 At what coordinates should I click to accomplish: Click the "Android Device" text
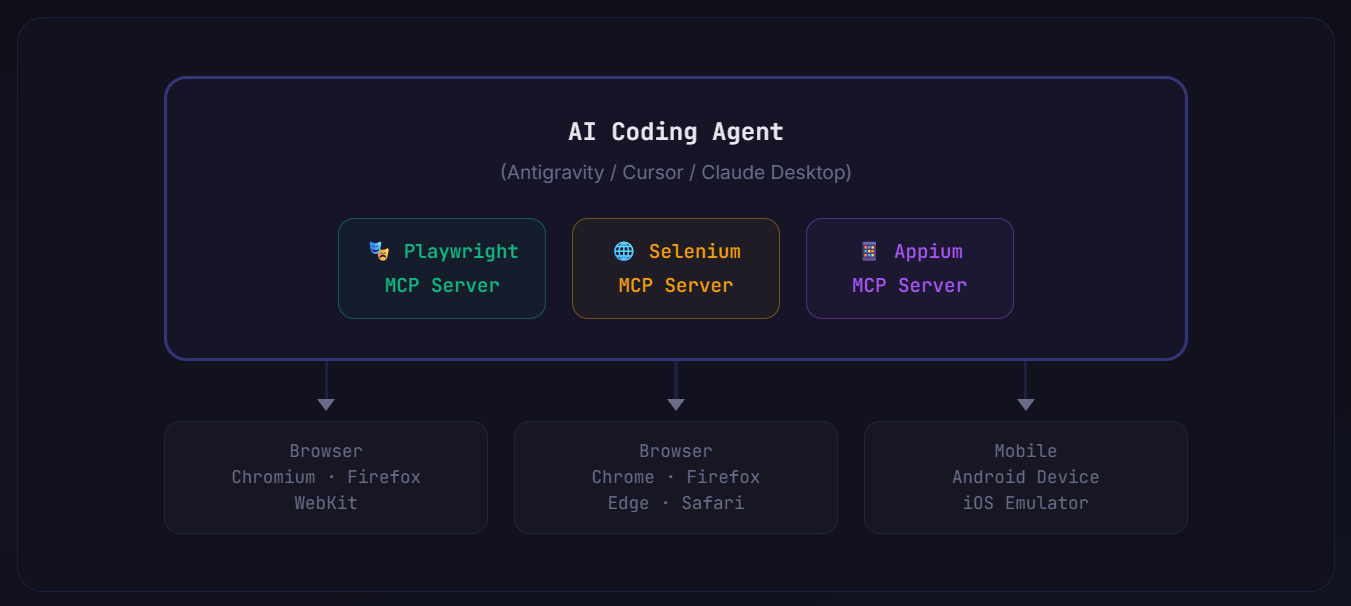1025,477
